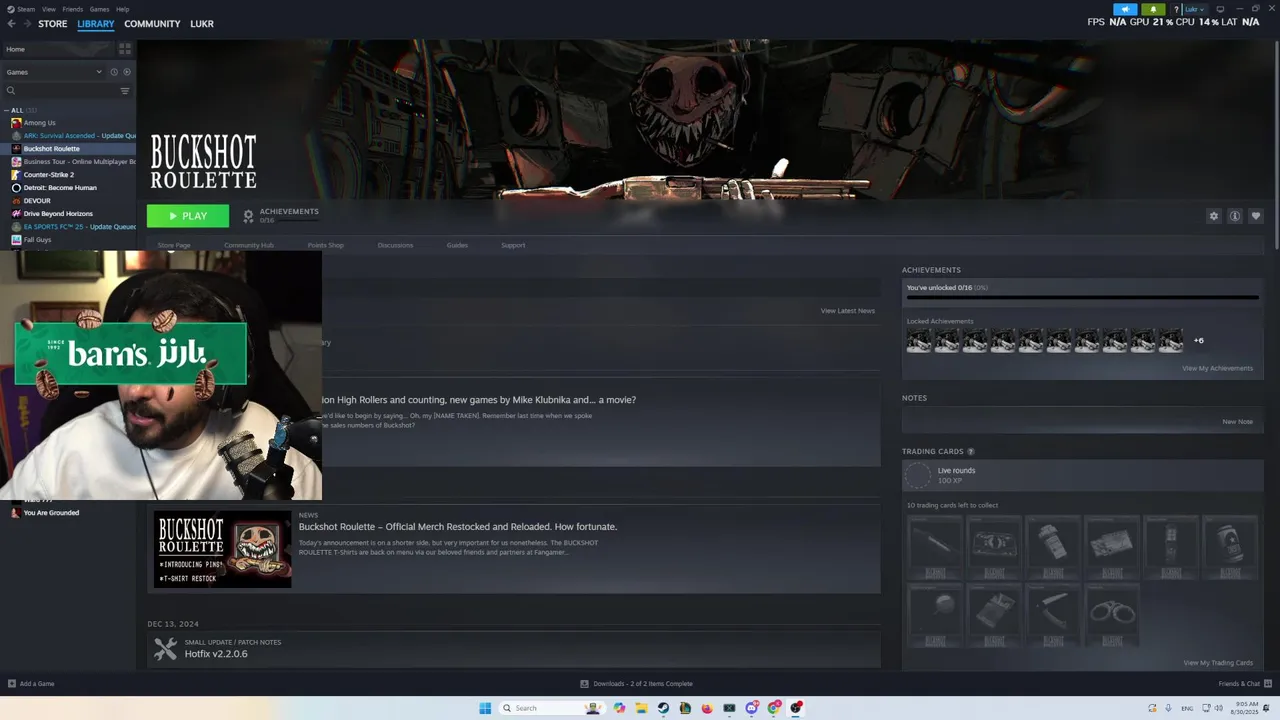
Task: Open File Explorer from the taskbar
Action: click(x=641, y=708)
